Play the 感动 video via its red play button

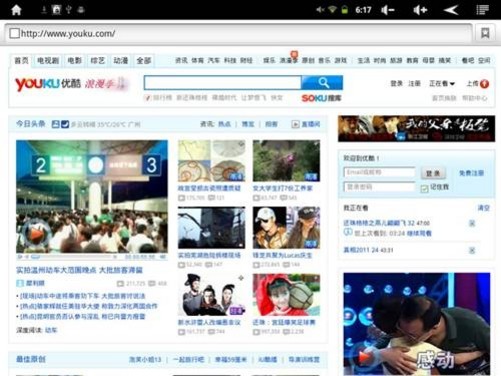coord(364,358)
